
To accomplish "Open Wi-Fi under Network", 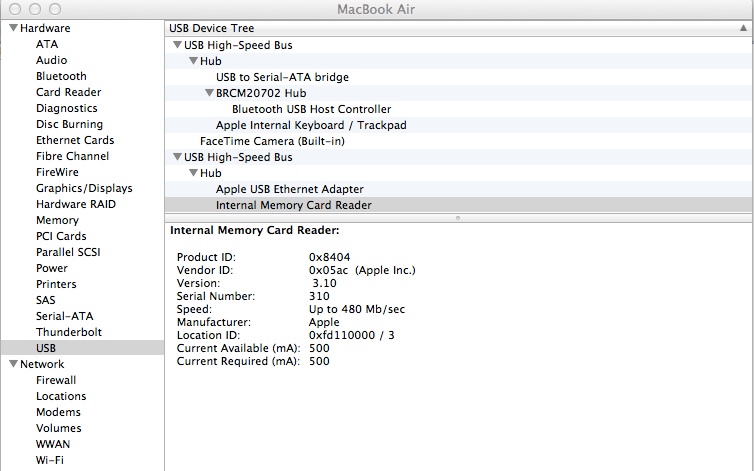I will [50, 459].
